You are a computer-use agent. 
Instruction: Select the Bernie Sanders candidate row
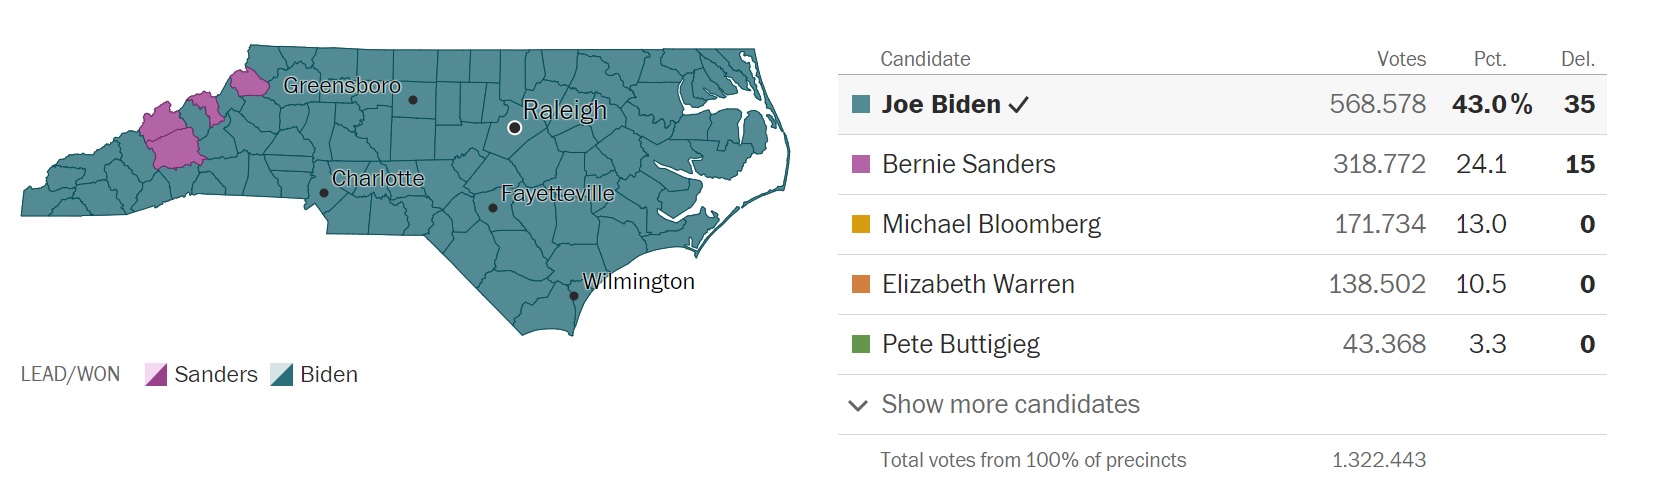pos(1222,164)
